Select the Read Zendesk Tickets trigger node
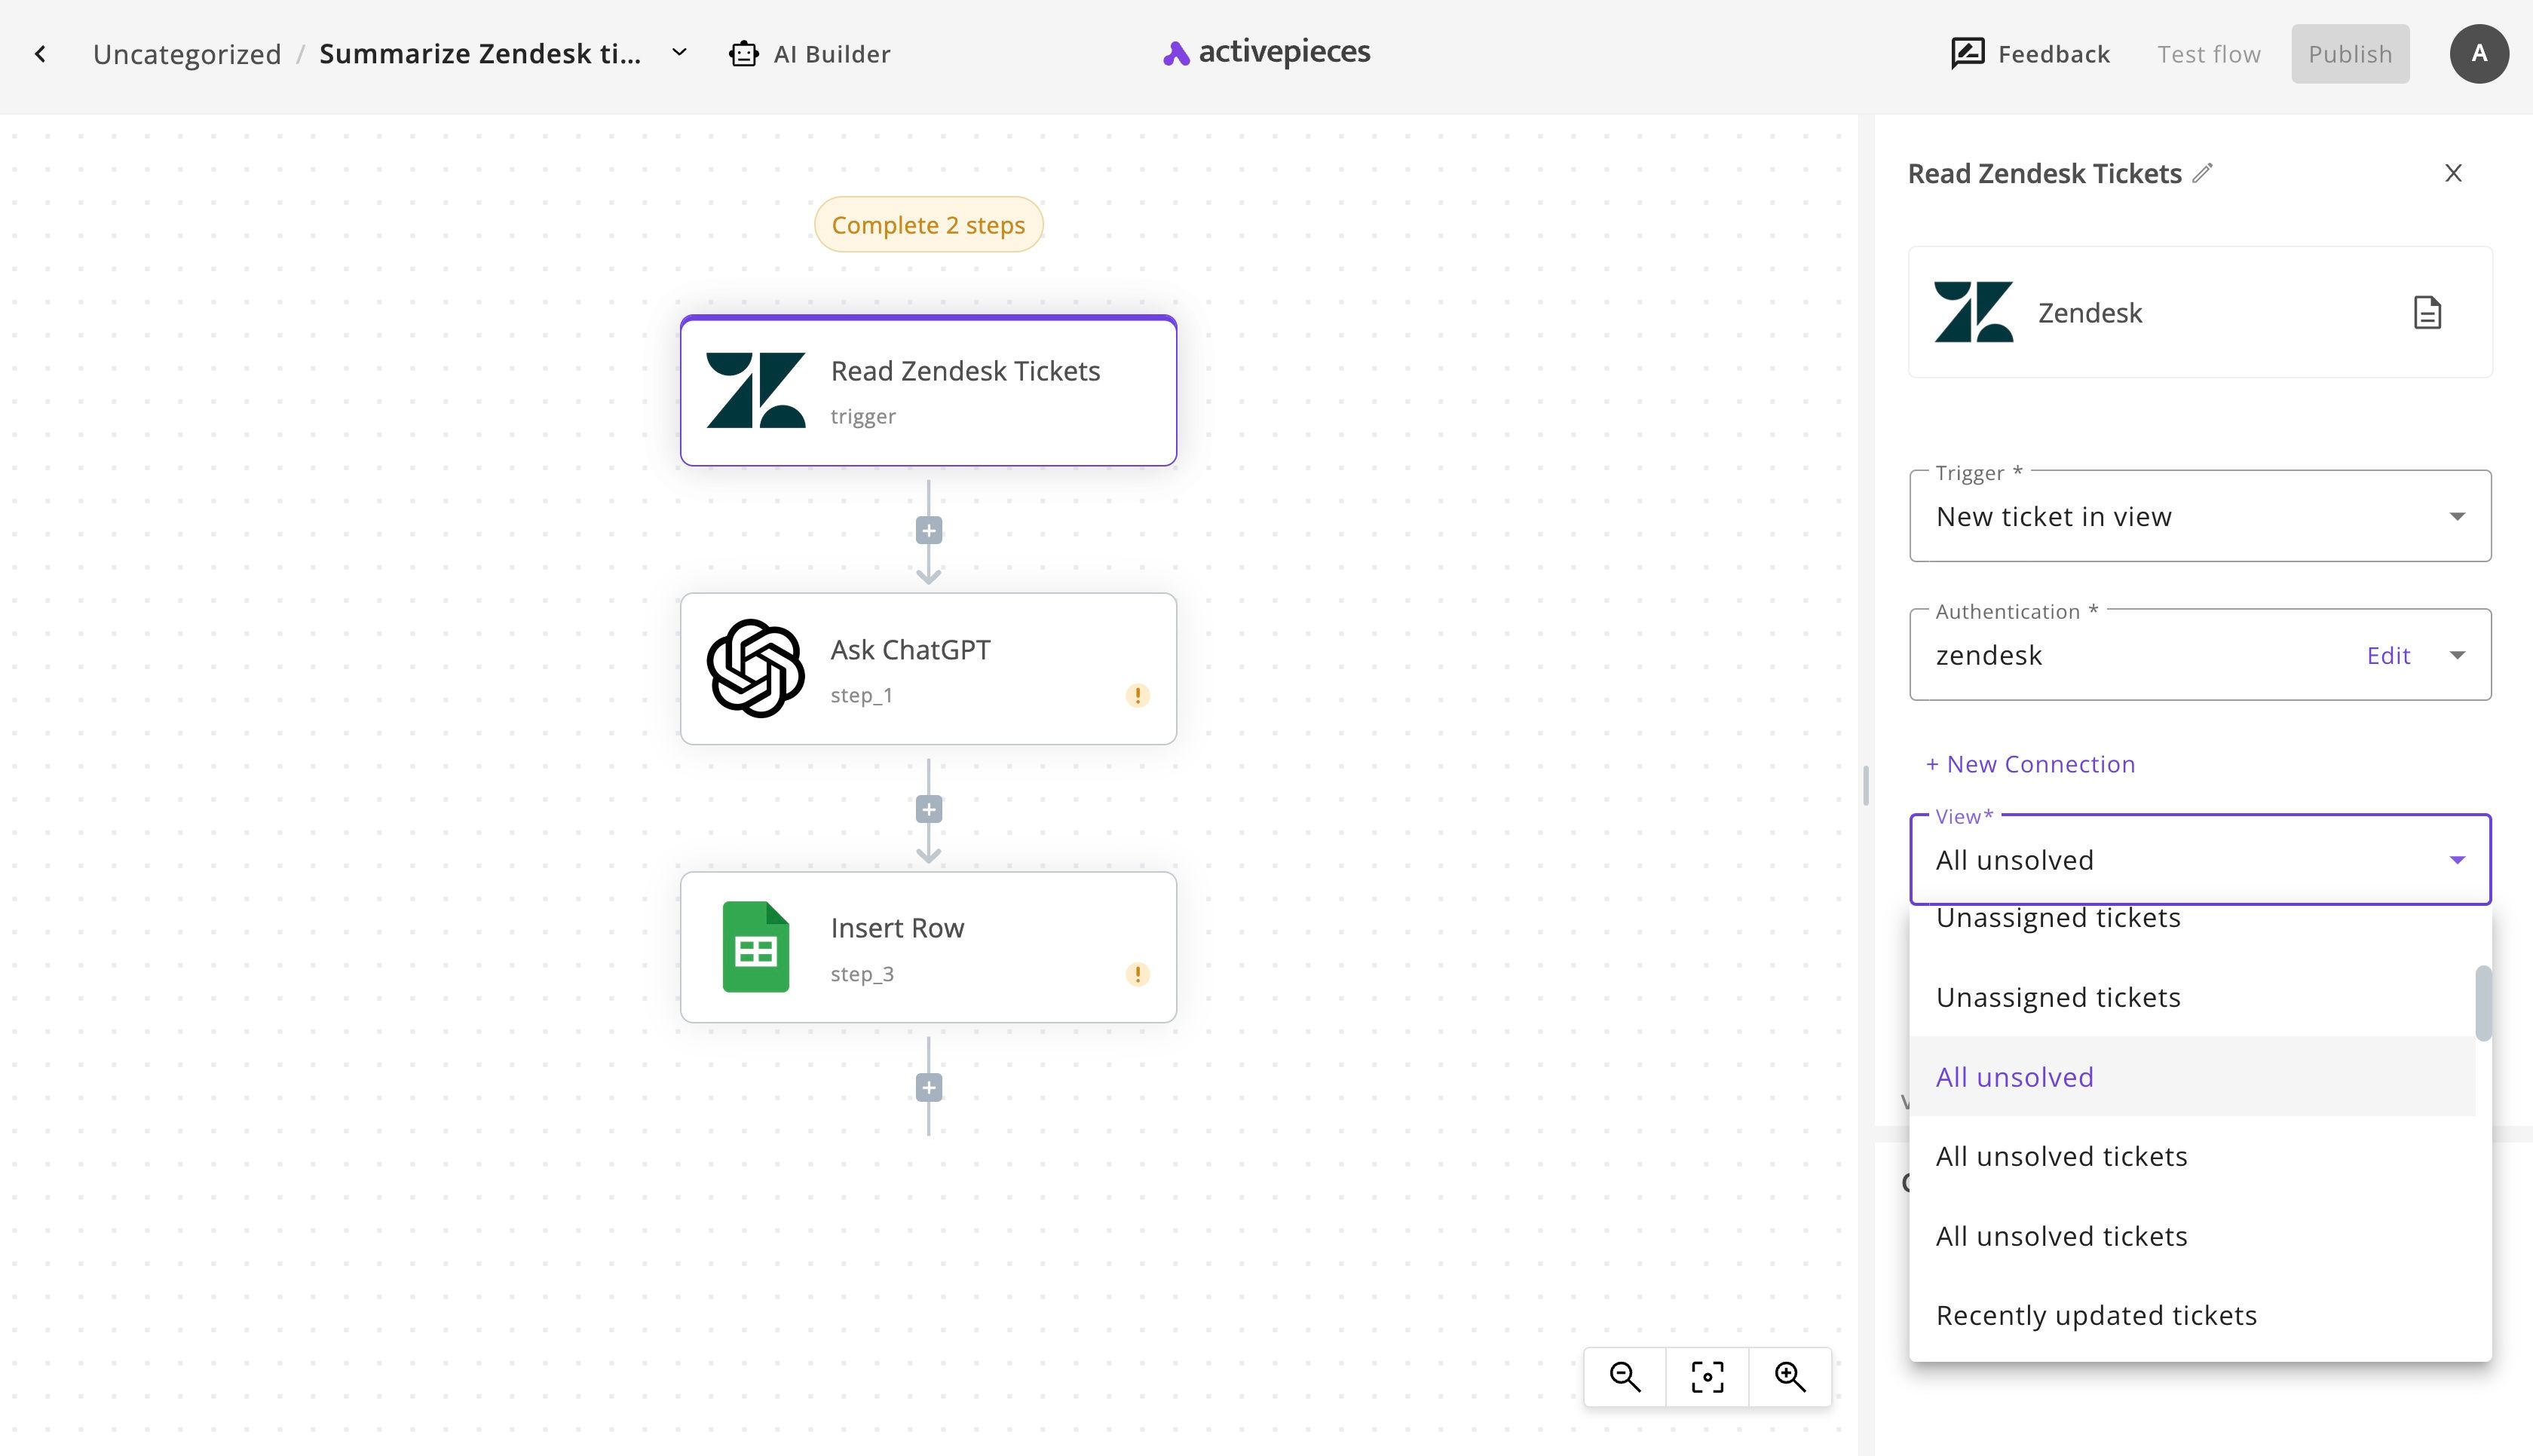 (x=928, y=391)
